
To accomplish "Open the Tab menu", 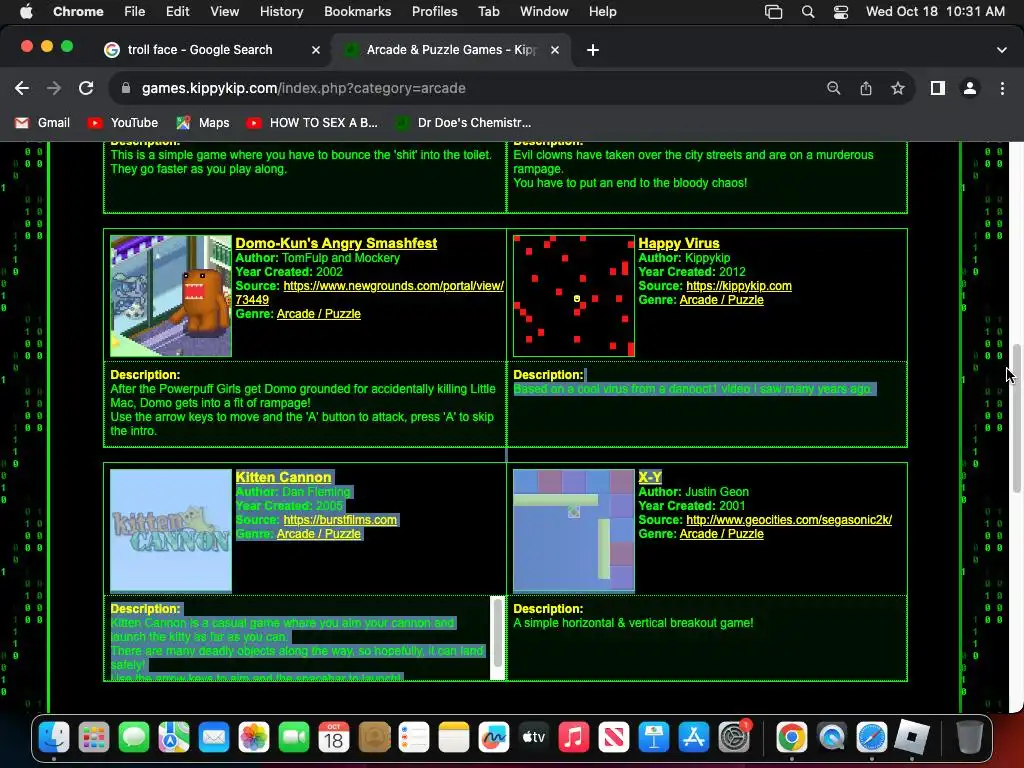I will (488, 12).
